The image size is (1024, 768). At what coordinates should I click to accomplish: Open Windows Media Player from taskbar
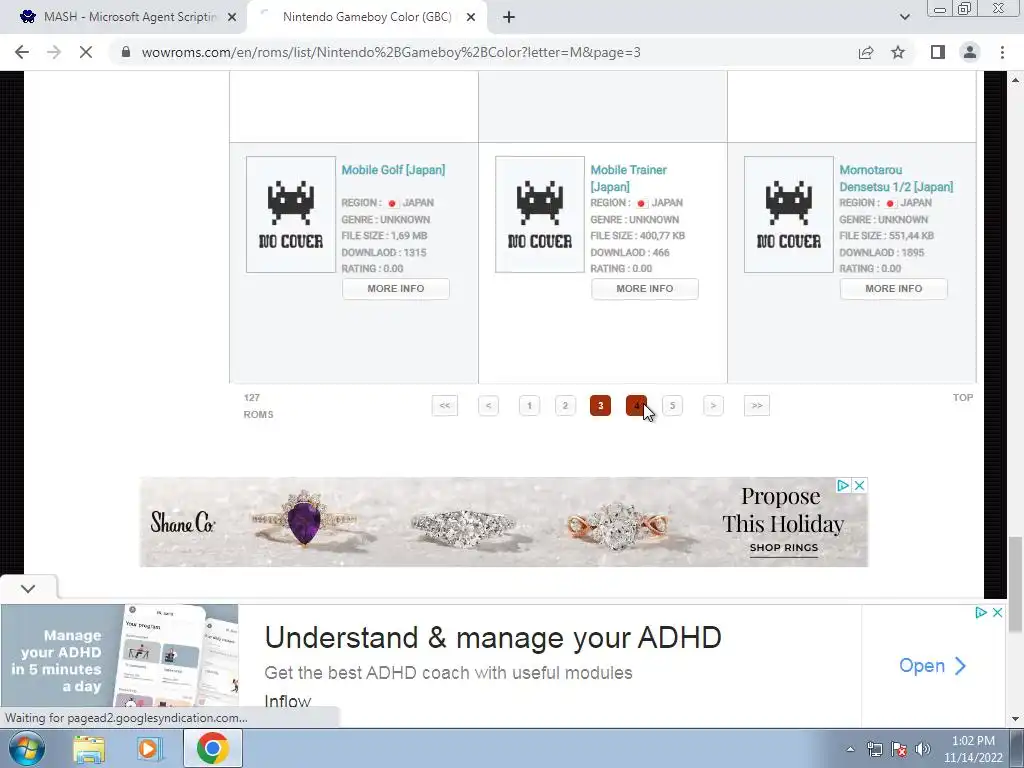(x=150, y=748)
